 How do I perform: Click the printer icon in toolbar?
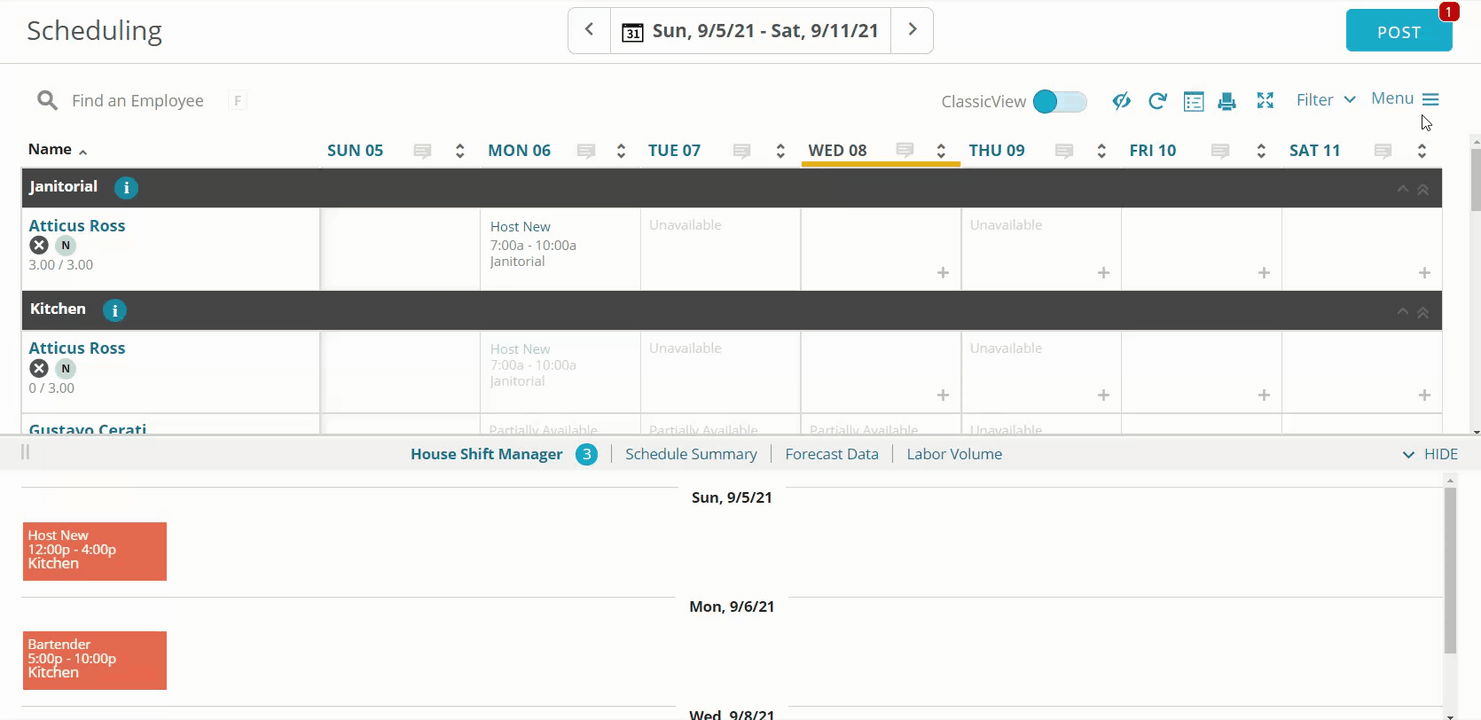[x=1227, y=101]
